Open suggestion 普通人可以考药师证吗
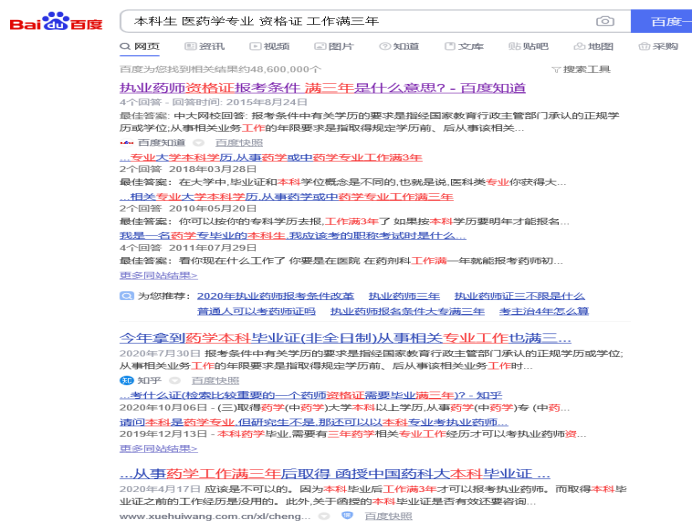The width and height of the screenshot is (692, 529). tap(256, 311)
